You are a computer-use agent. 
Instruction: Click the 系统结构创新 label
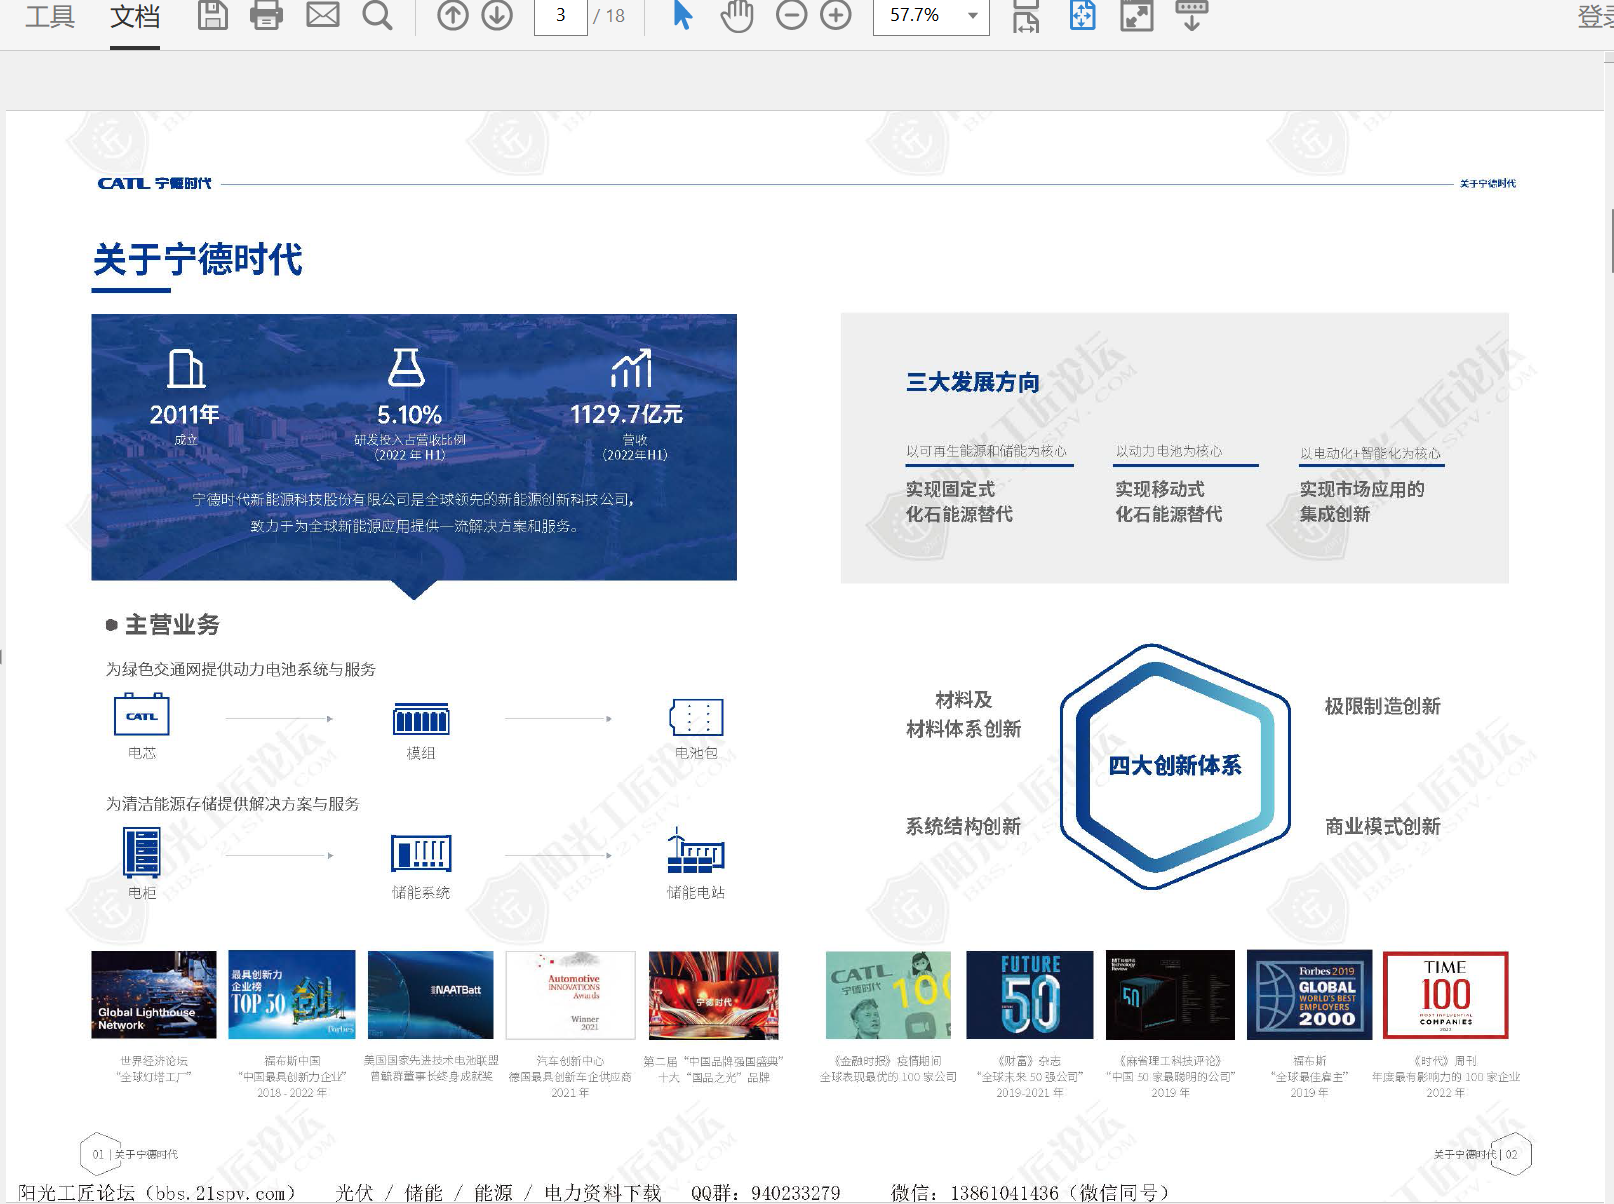pyautogui.click(x=963, y=826)
